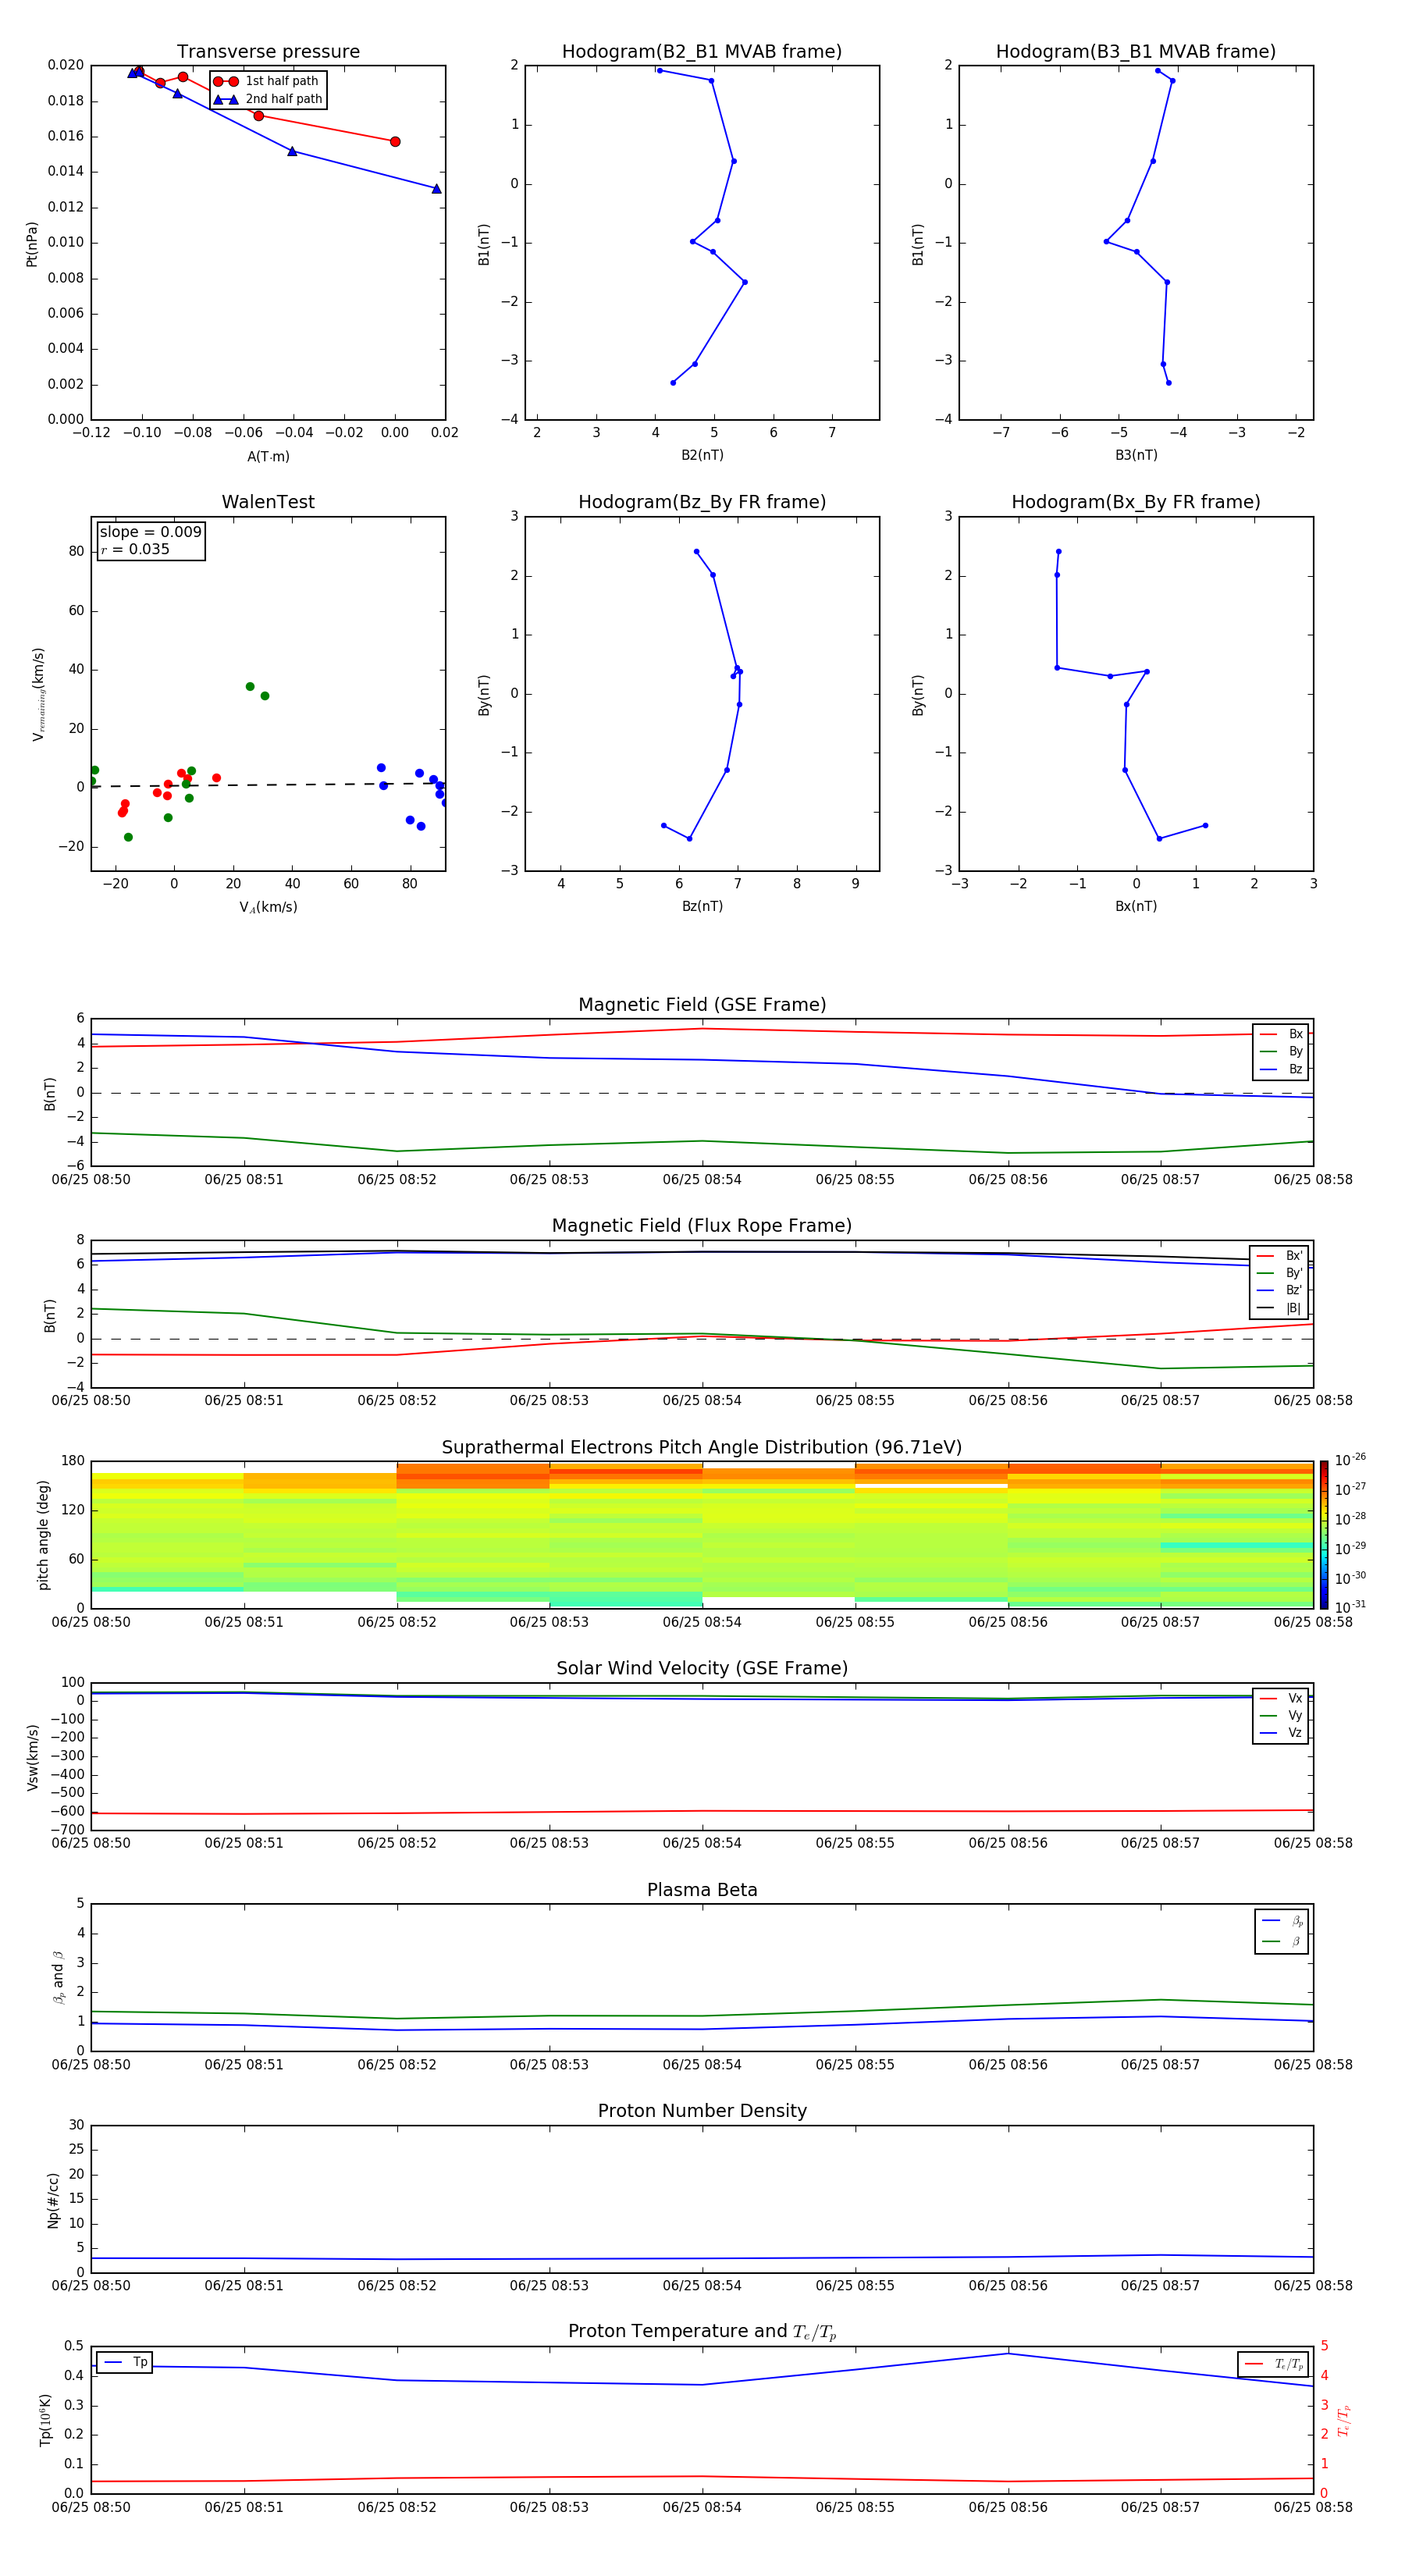Click 'Magnetic Field (GSE Frame)' title
The height and width of the screenshot is (2576, 1405).
702,1005
